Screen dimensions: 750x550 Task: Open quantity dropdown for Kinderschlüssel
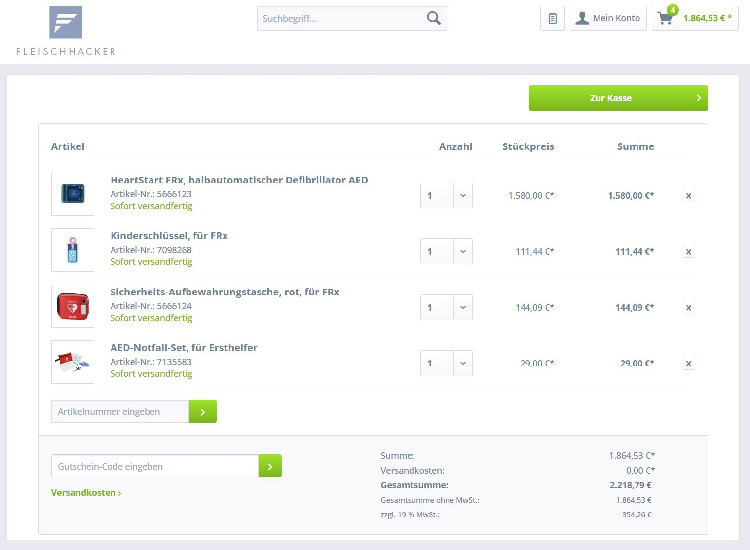click(462, 251)
